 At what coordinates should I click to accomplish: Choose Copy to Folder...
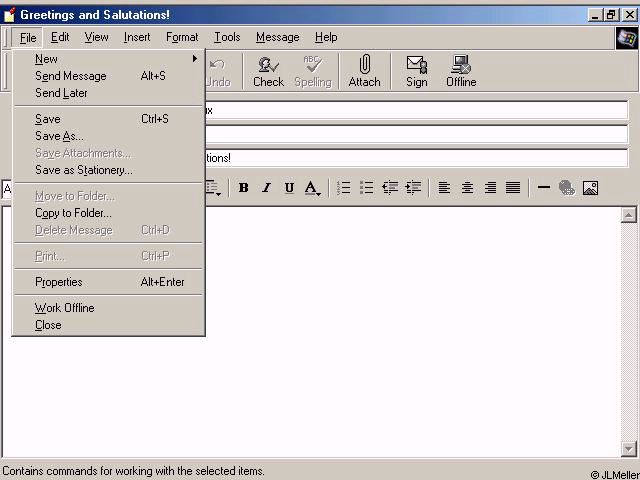(x=109, y=213)
